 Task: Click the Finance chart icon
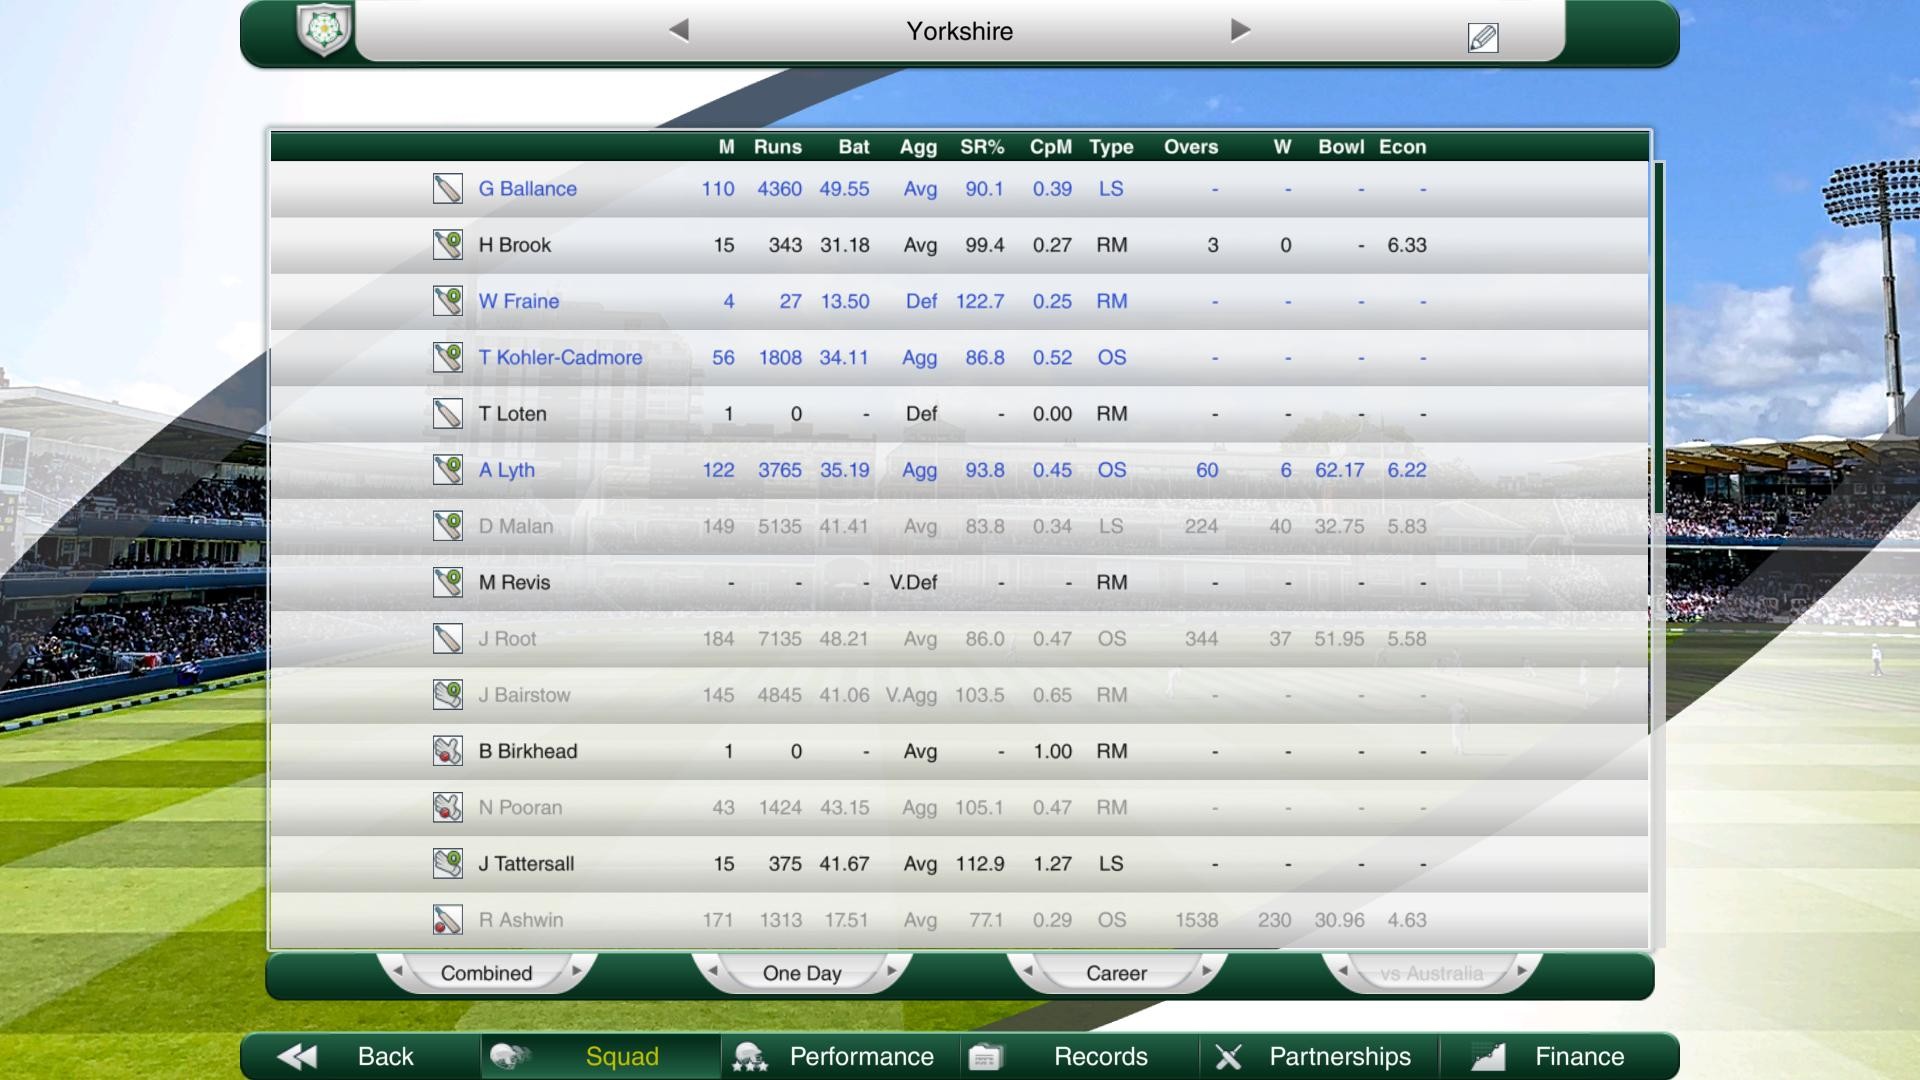[1488, 1056]
